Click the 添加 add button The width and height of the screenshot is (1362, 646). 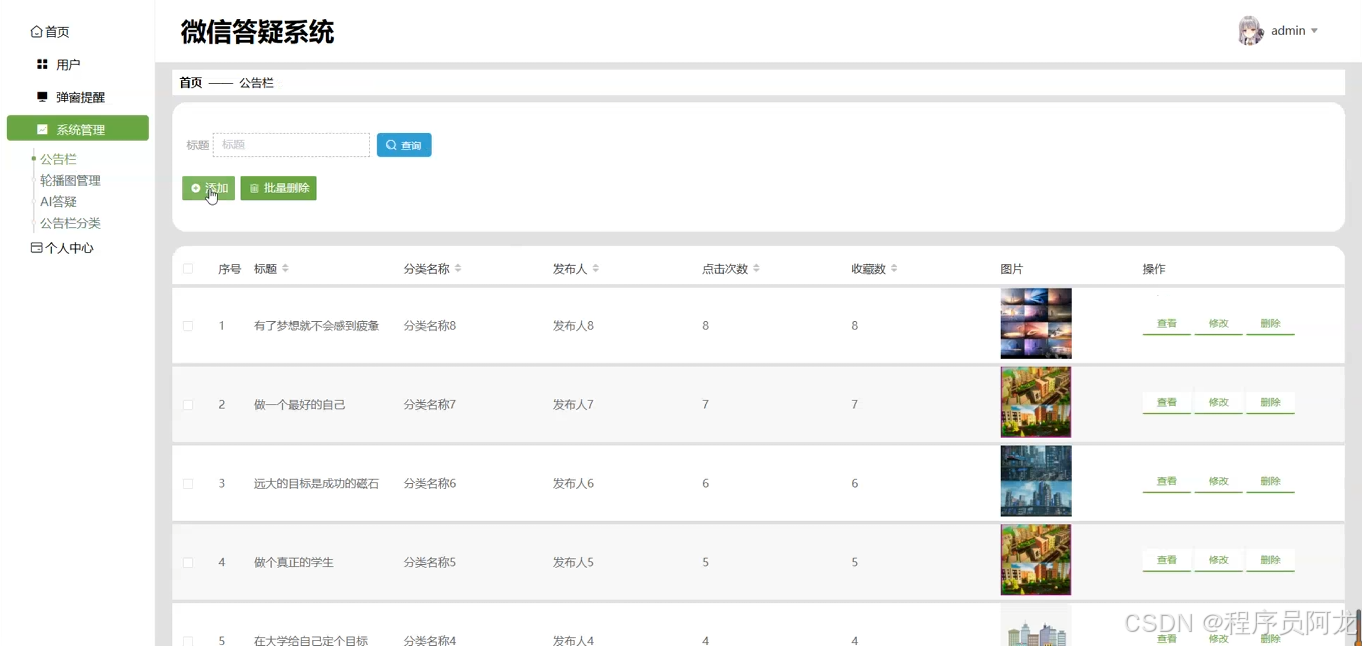[208, 188]
